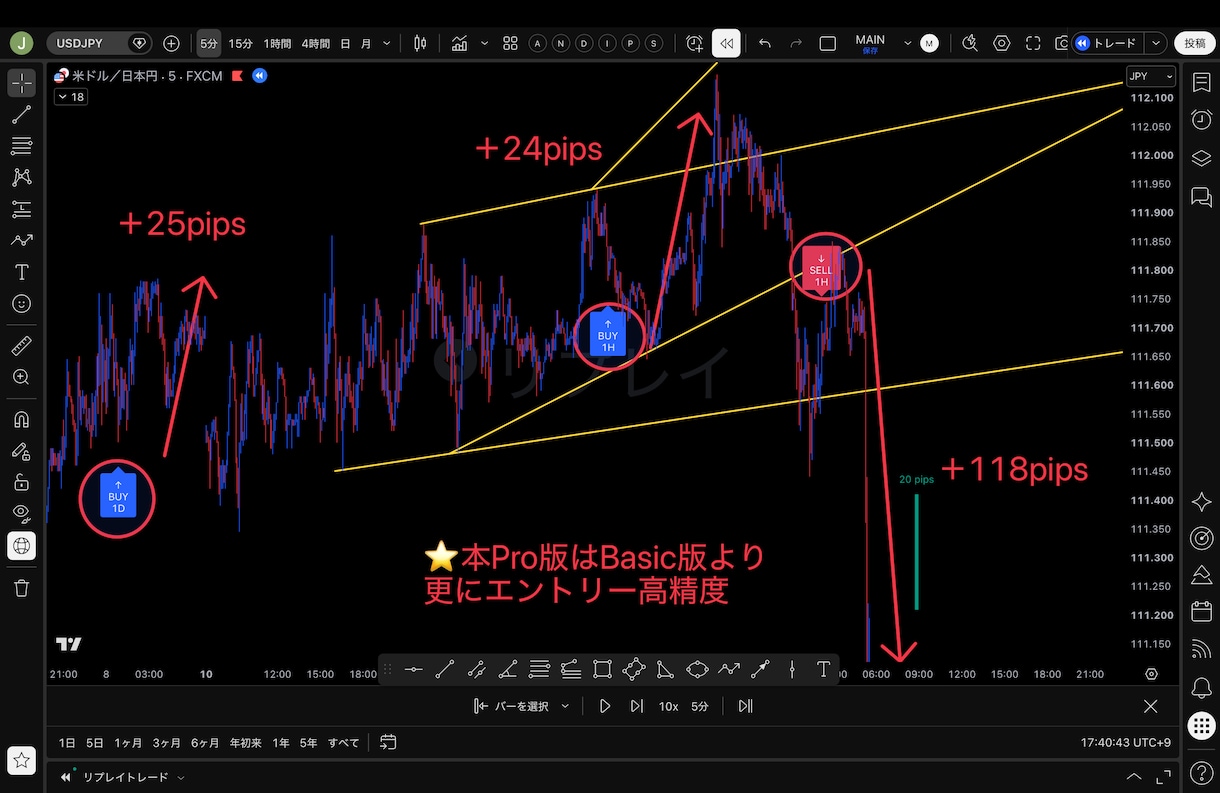Open the quick search icon
The image size is (1220, 793).
(970, 43)
